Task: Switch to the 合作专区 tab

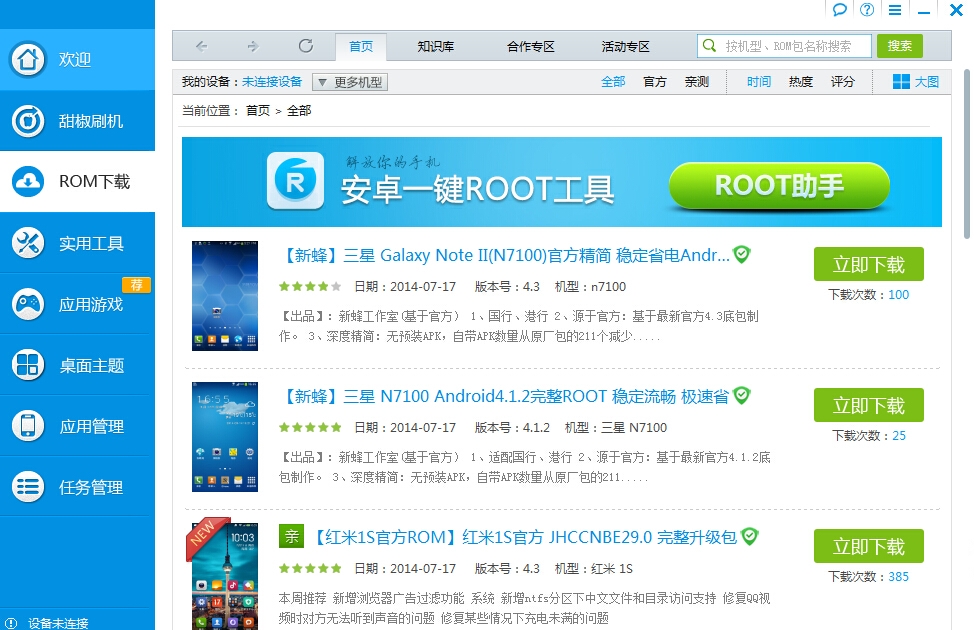Action: 530,47
